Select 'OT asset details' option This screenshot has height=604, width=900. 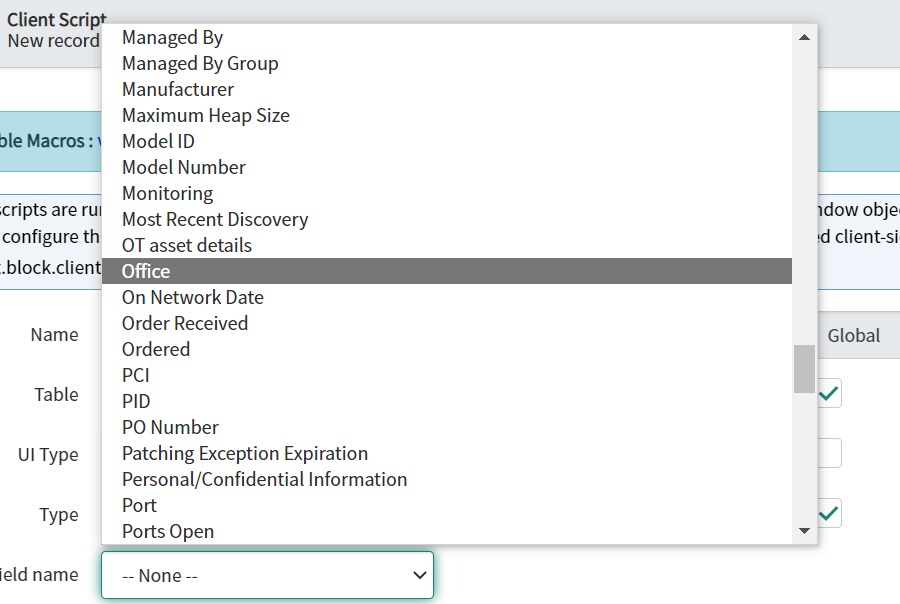(187, 245)
